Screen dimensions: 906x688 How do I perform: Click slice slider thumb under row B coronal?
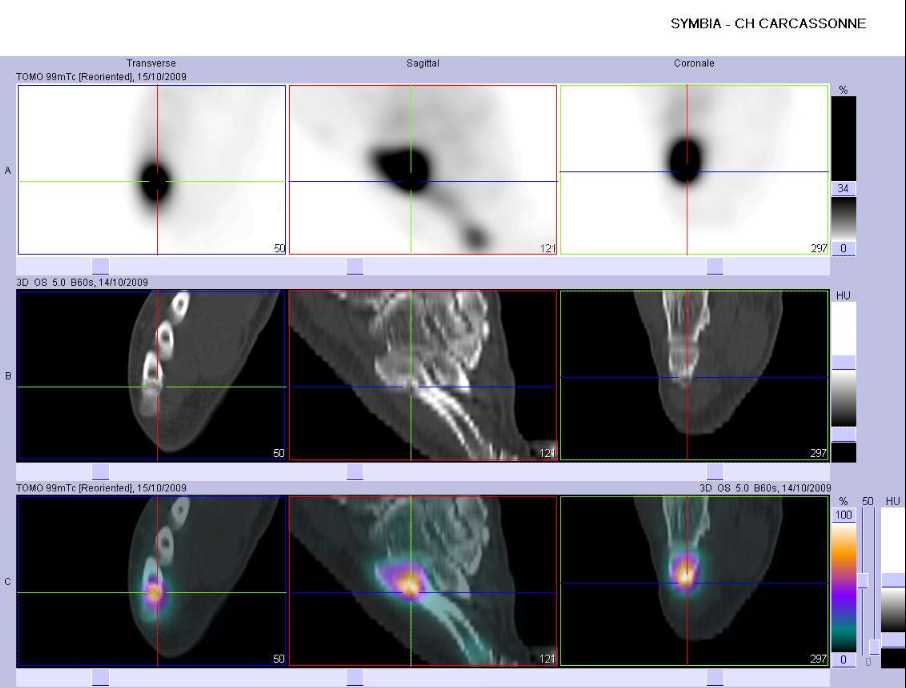[x=715, y=472]
